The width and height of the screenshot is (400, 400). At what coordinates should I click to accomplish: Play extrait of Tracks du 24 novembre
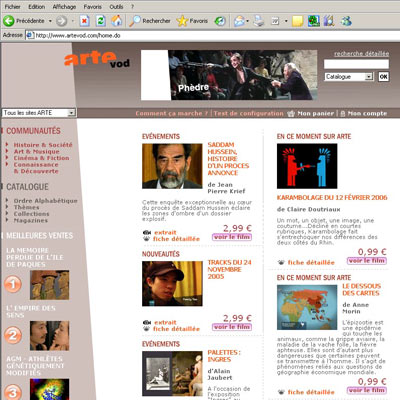pyautogui.click(x=165, y=323)
